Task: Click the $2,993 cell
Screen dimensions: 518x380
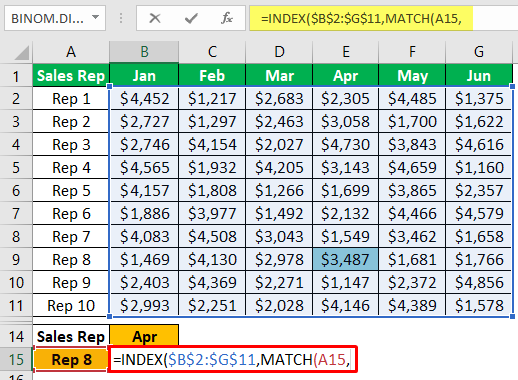Action: click(x=144, y=306)
